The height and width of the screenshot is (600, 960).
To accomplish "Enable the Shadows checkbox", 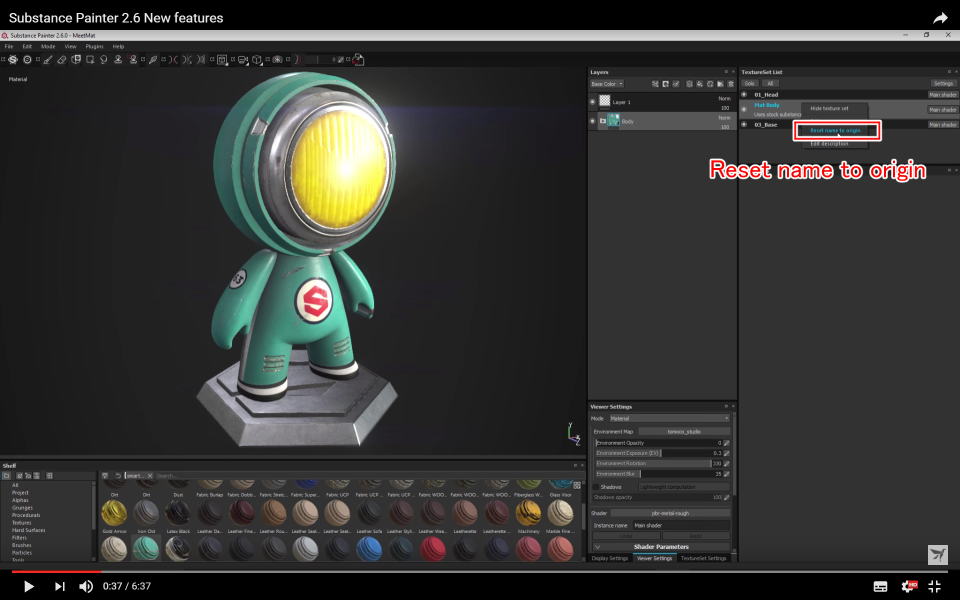I will point(596,487).
